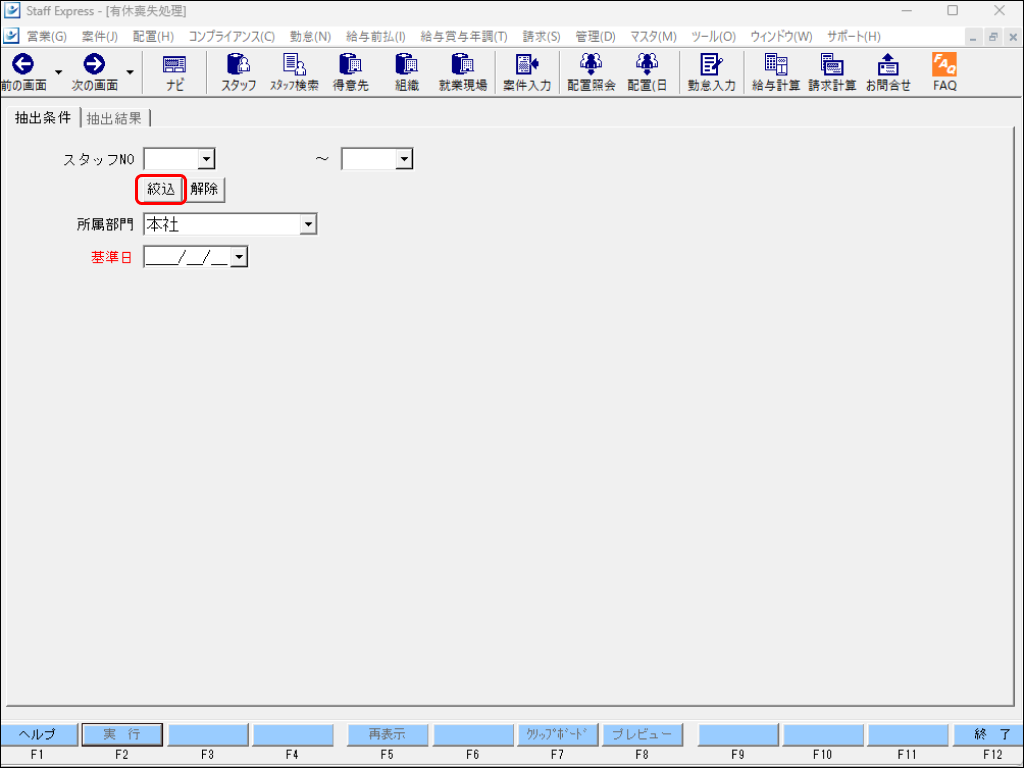Open the 勤怠(N) menu
This screenshot has height=768, width=1024.
click(x=310, y=37)
